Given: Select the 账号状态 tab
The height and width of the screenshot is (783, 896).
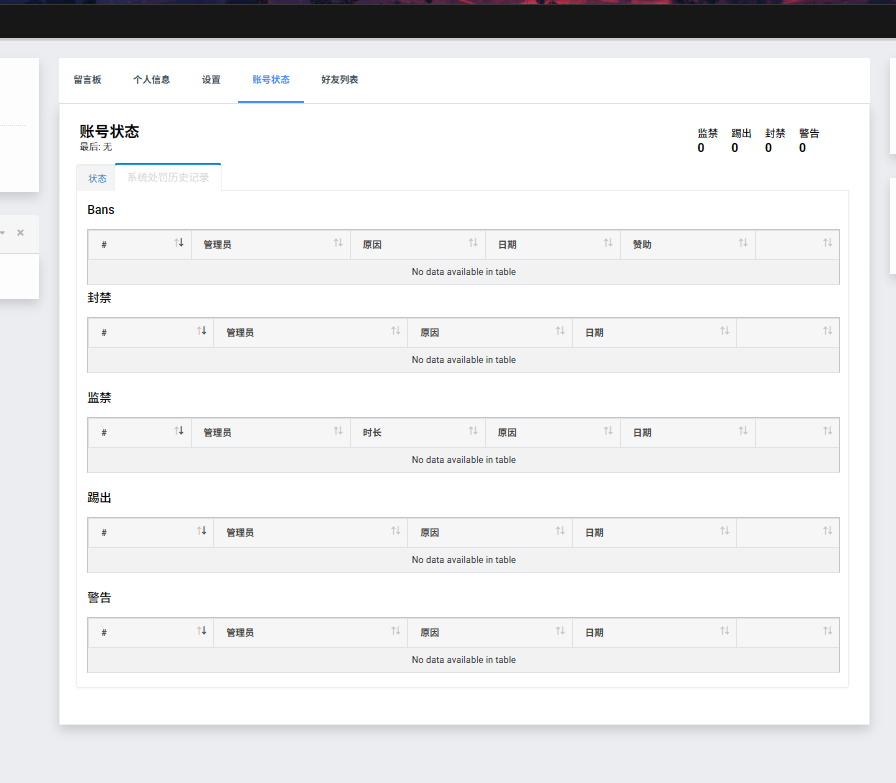Looking at the screenshot, I should click(271, 80).
